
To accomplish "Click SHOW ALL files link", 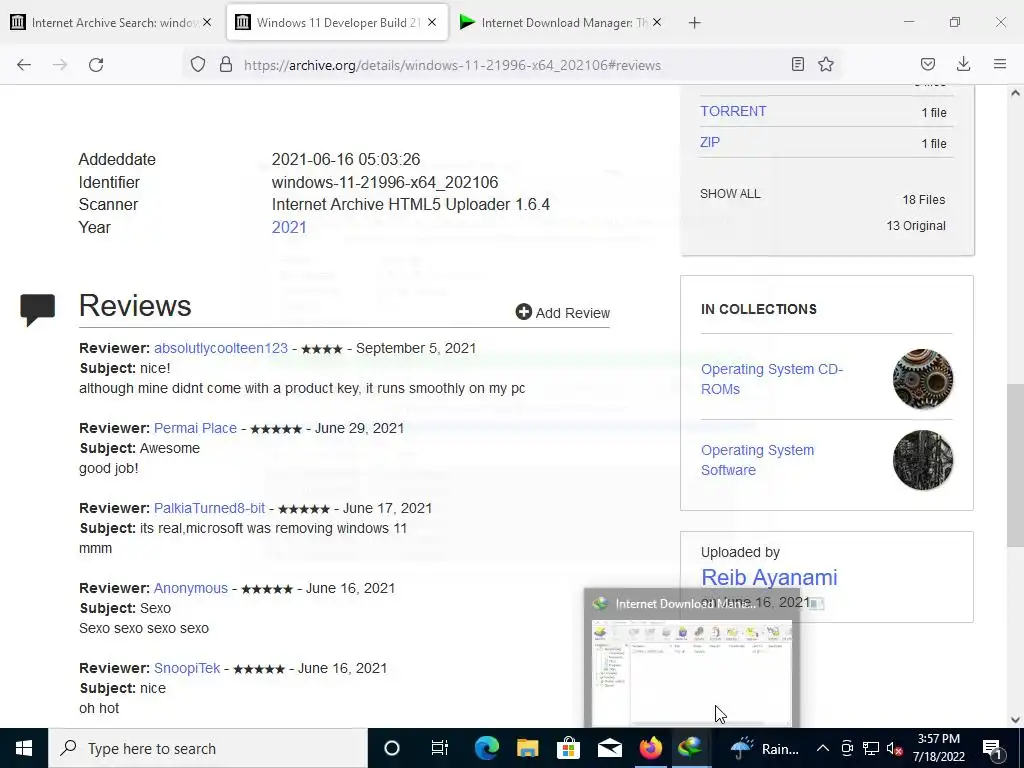I will click(730, 194).
